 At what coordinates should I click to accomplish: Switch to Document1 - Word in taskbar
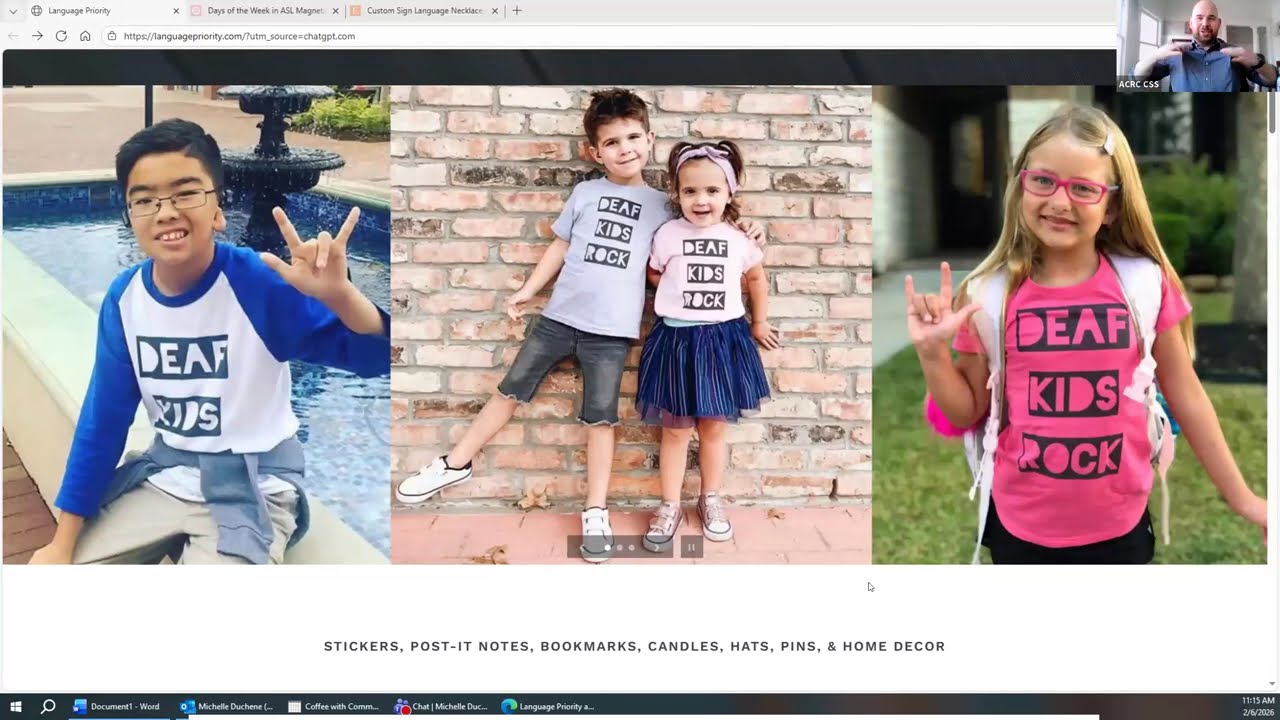pyautogui.click(x=117, y=706)
